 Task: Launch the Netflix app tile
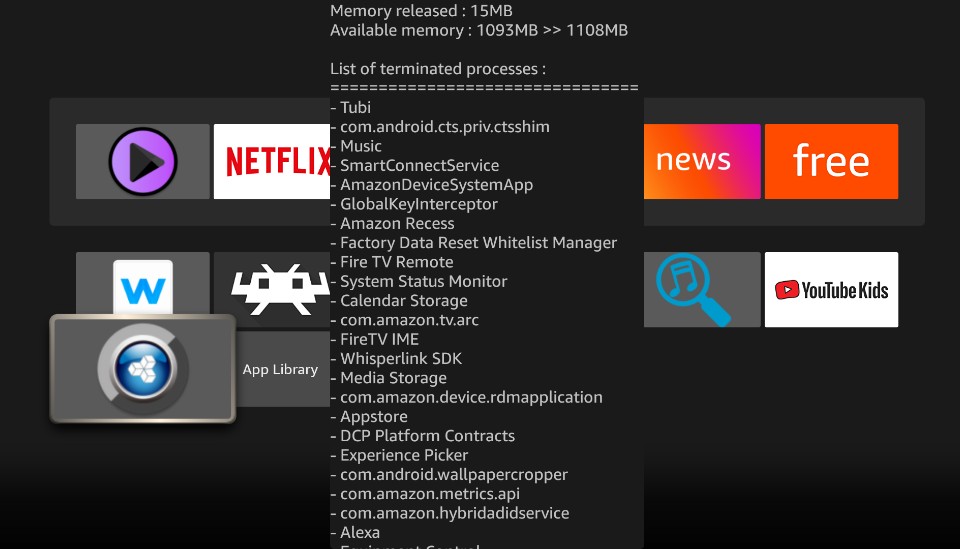pos(272,162)
